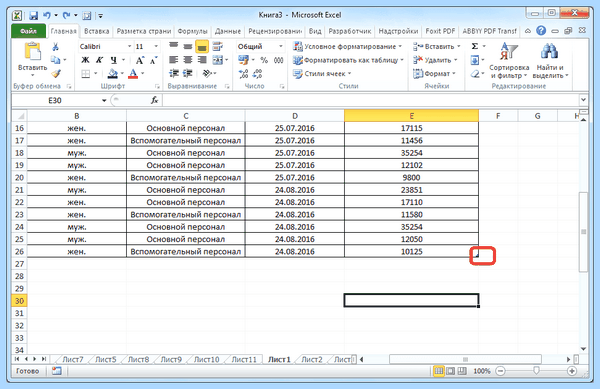
Task: Open the Формат cells dropdown
Action: (x=434, y=73)
